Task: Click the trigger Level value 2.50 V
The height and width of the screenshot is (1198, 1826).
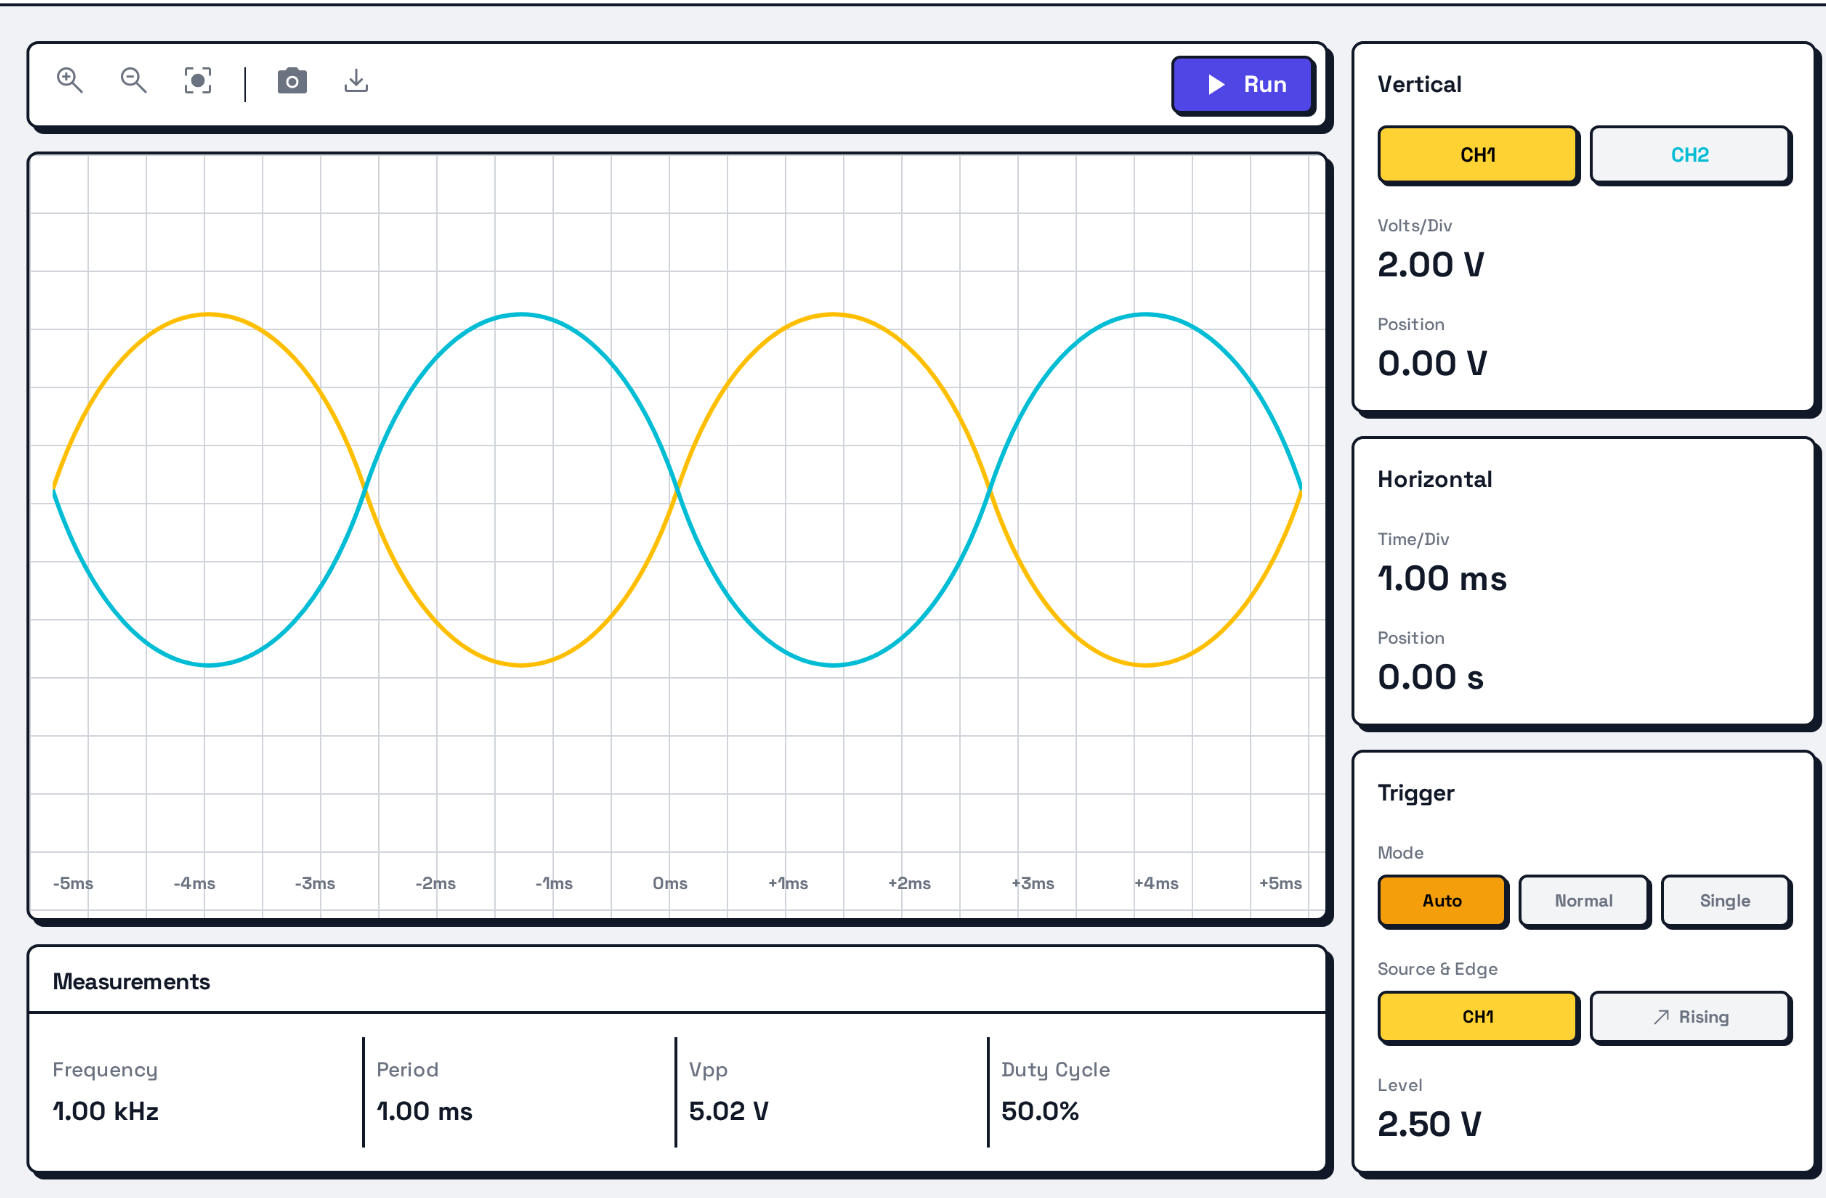Action: (1429, 1124)
